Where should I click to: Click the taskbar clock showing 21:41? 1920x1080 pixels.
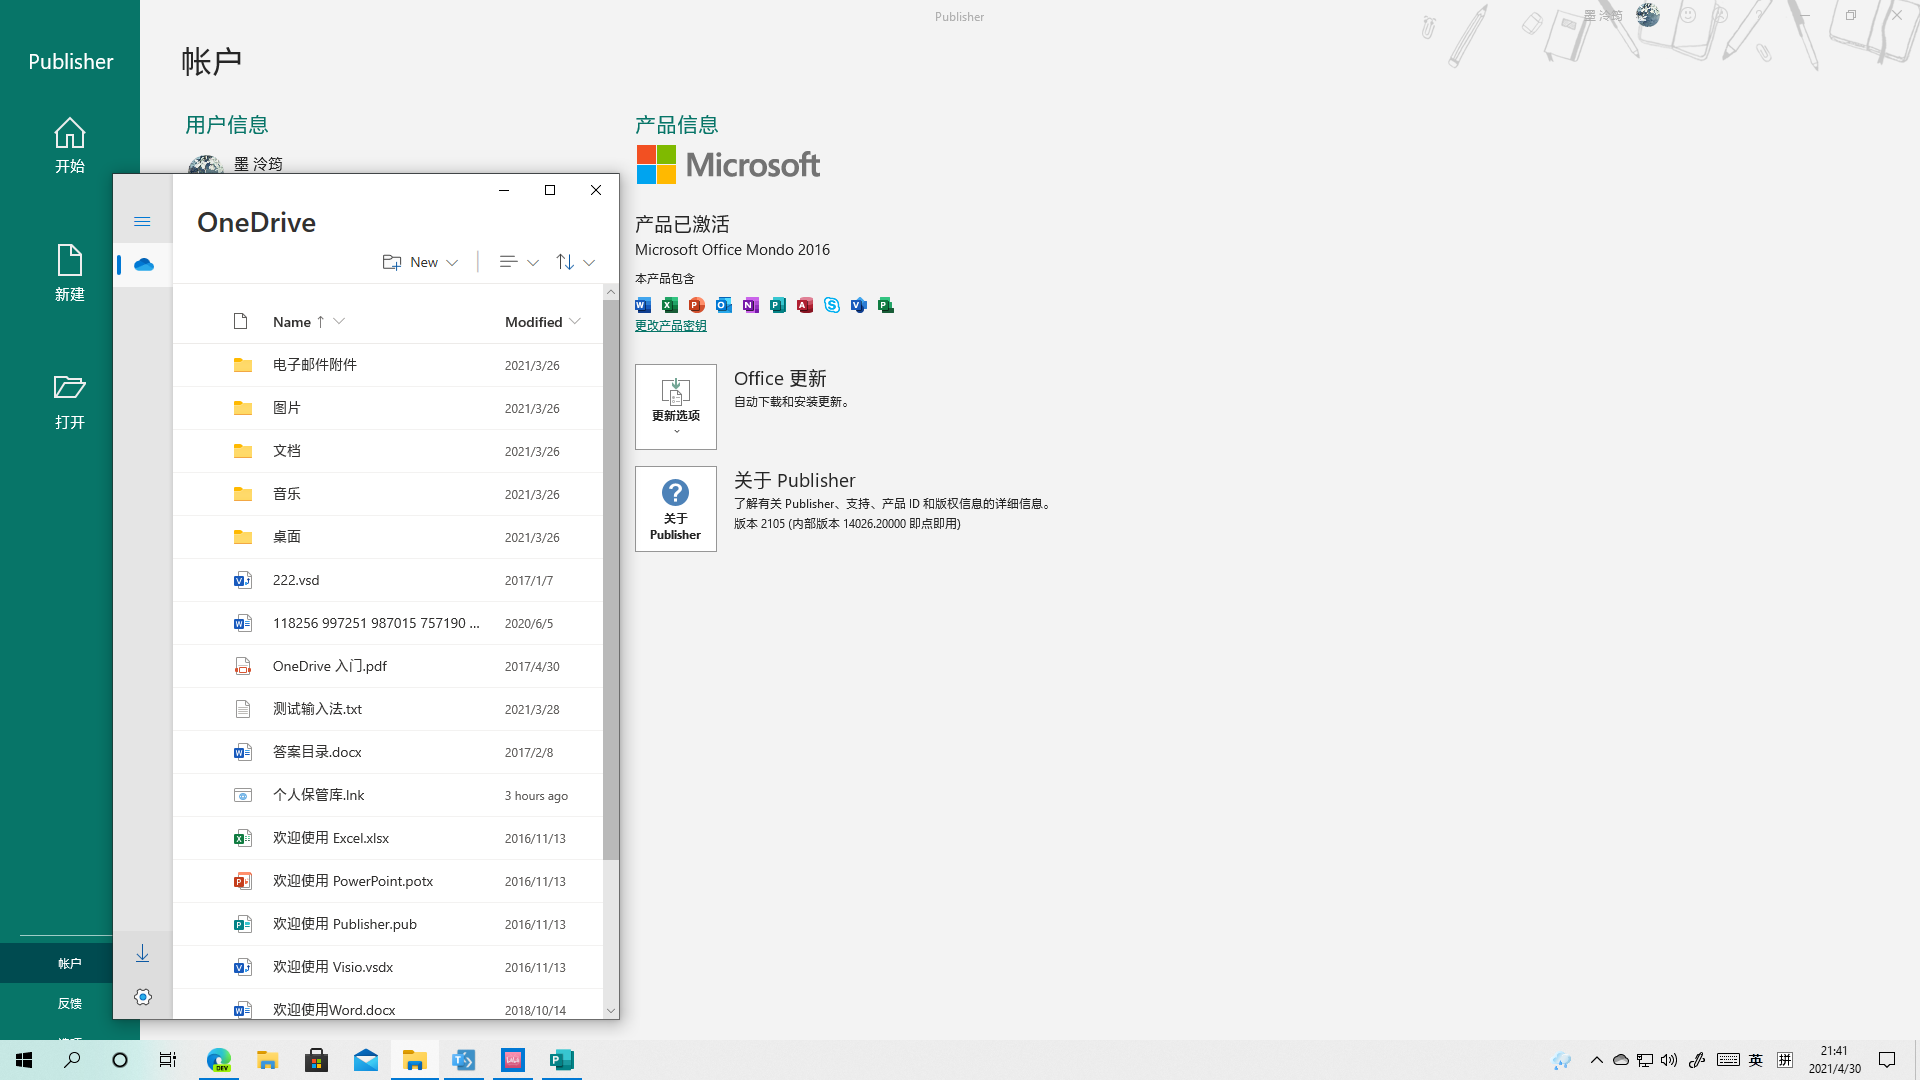pyautogui.click(x=1835, y=1060)
